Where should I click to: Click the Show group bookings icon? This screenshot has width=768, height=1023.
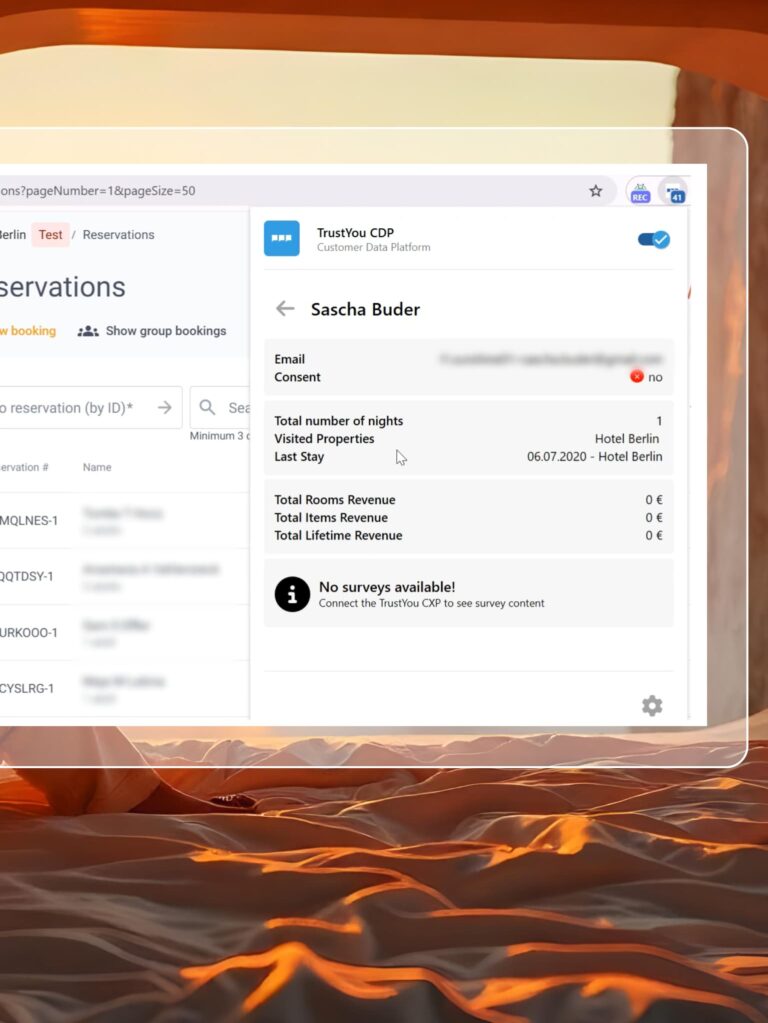click(x=88, y=331)
